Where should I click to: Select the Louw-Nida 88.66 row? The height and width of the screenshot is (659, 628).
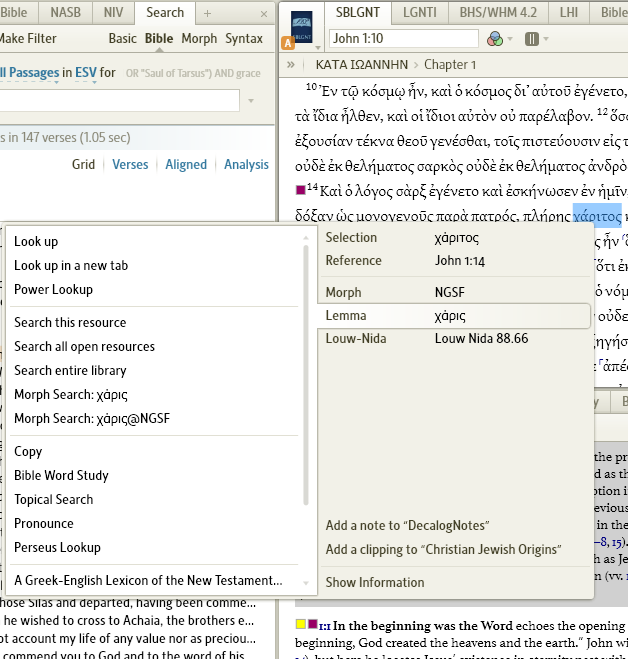pos(456,339)
